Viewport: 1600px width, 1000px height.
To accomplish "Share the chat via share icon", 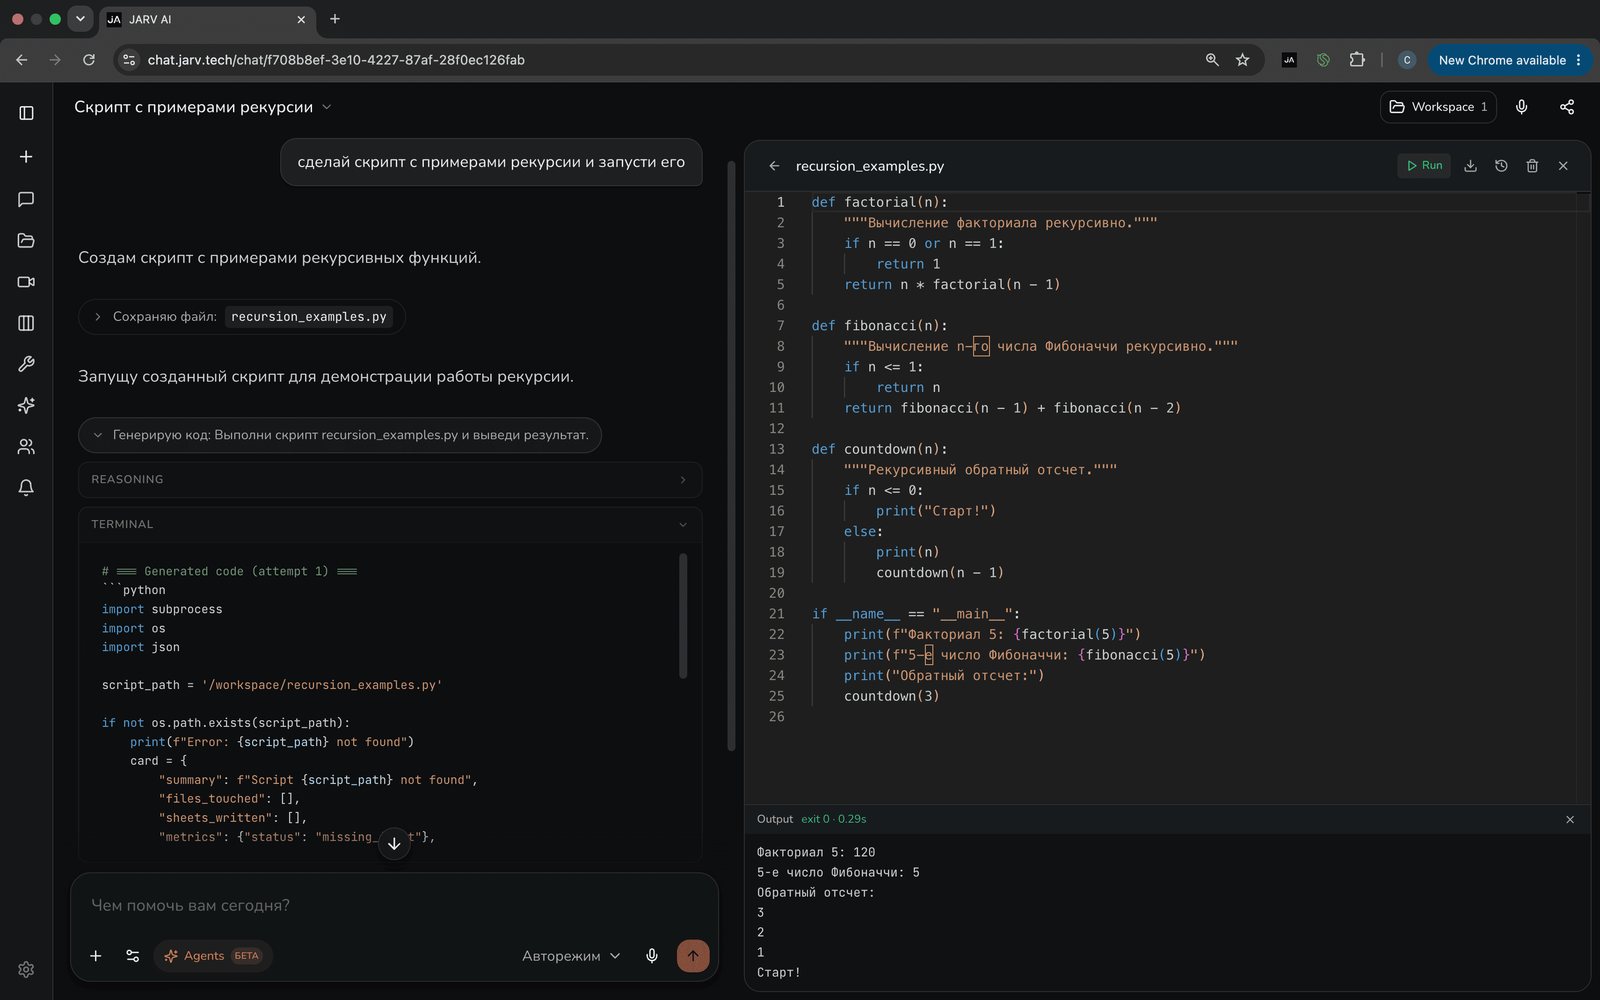I will (x=1567, y=107).
